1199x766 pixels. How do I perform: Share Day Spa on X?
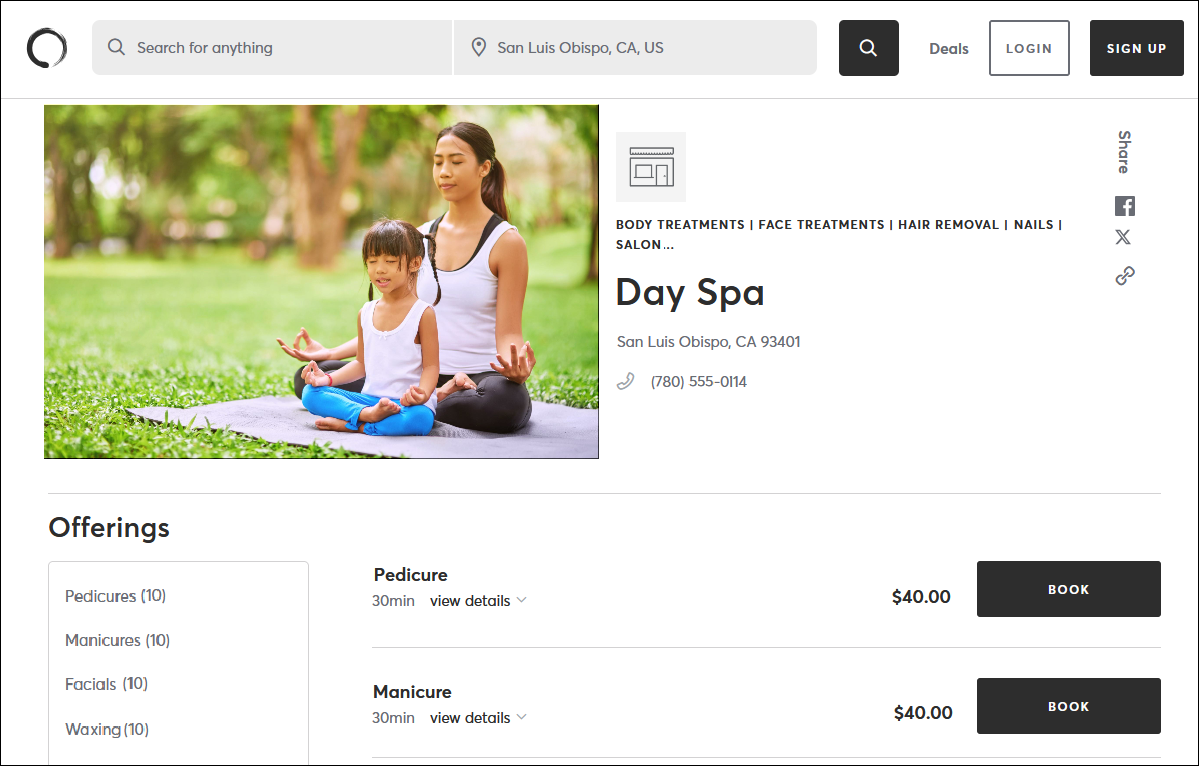(x=1123, y=237)
